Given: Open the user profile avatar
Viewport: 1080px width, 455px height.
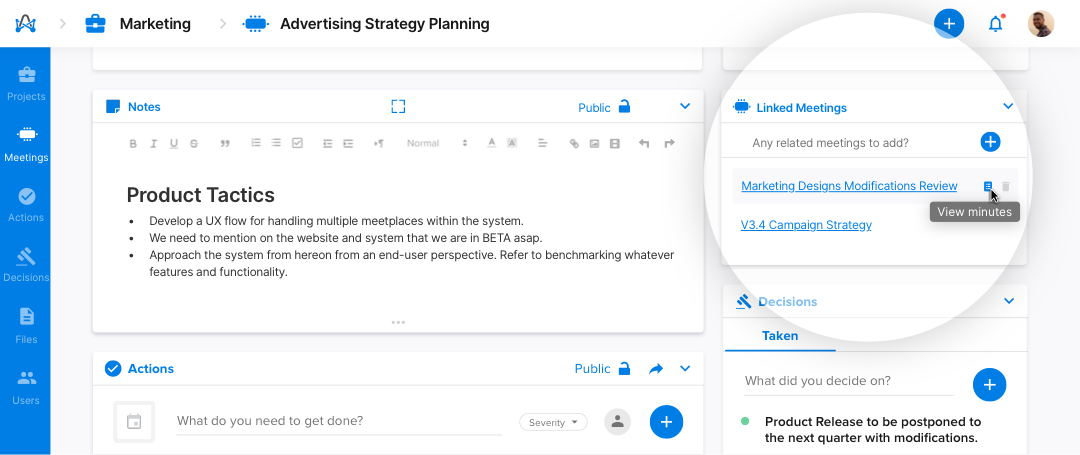Looking at the screenshot, I should pyautogui.click(x=1041, y=24).
